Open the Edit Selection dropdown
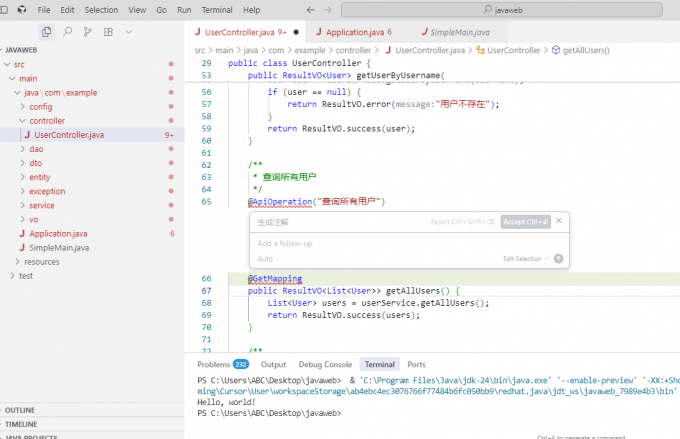 click(525, 258)
